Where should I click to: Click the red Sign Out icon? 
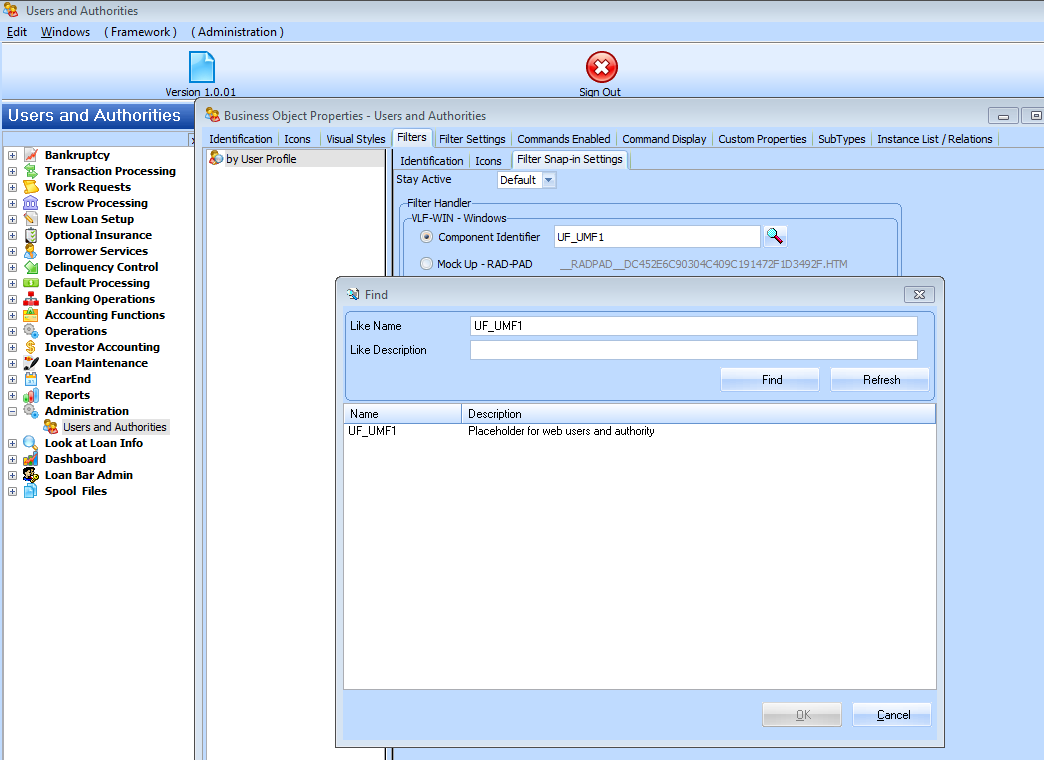pyautogui.click(x=601, y=68)
